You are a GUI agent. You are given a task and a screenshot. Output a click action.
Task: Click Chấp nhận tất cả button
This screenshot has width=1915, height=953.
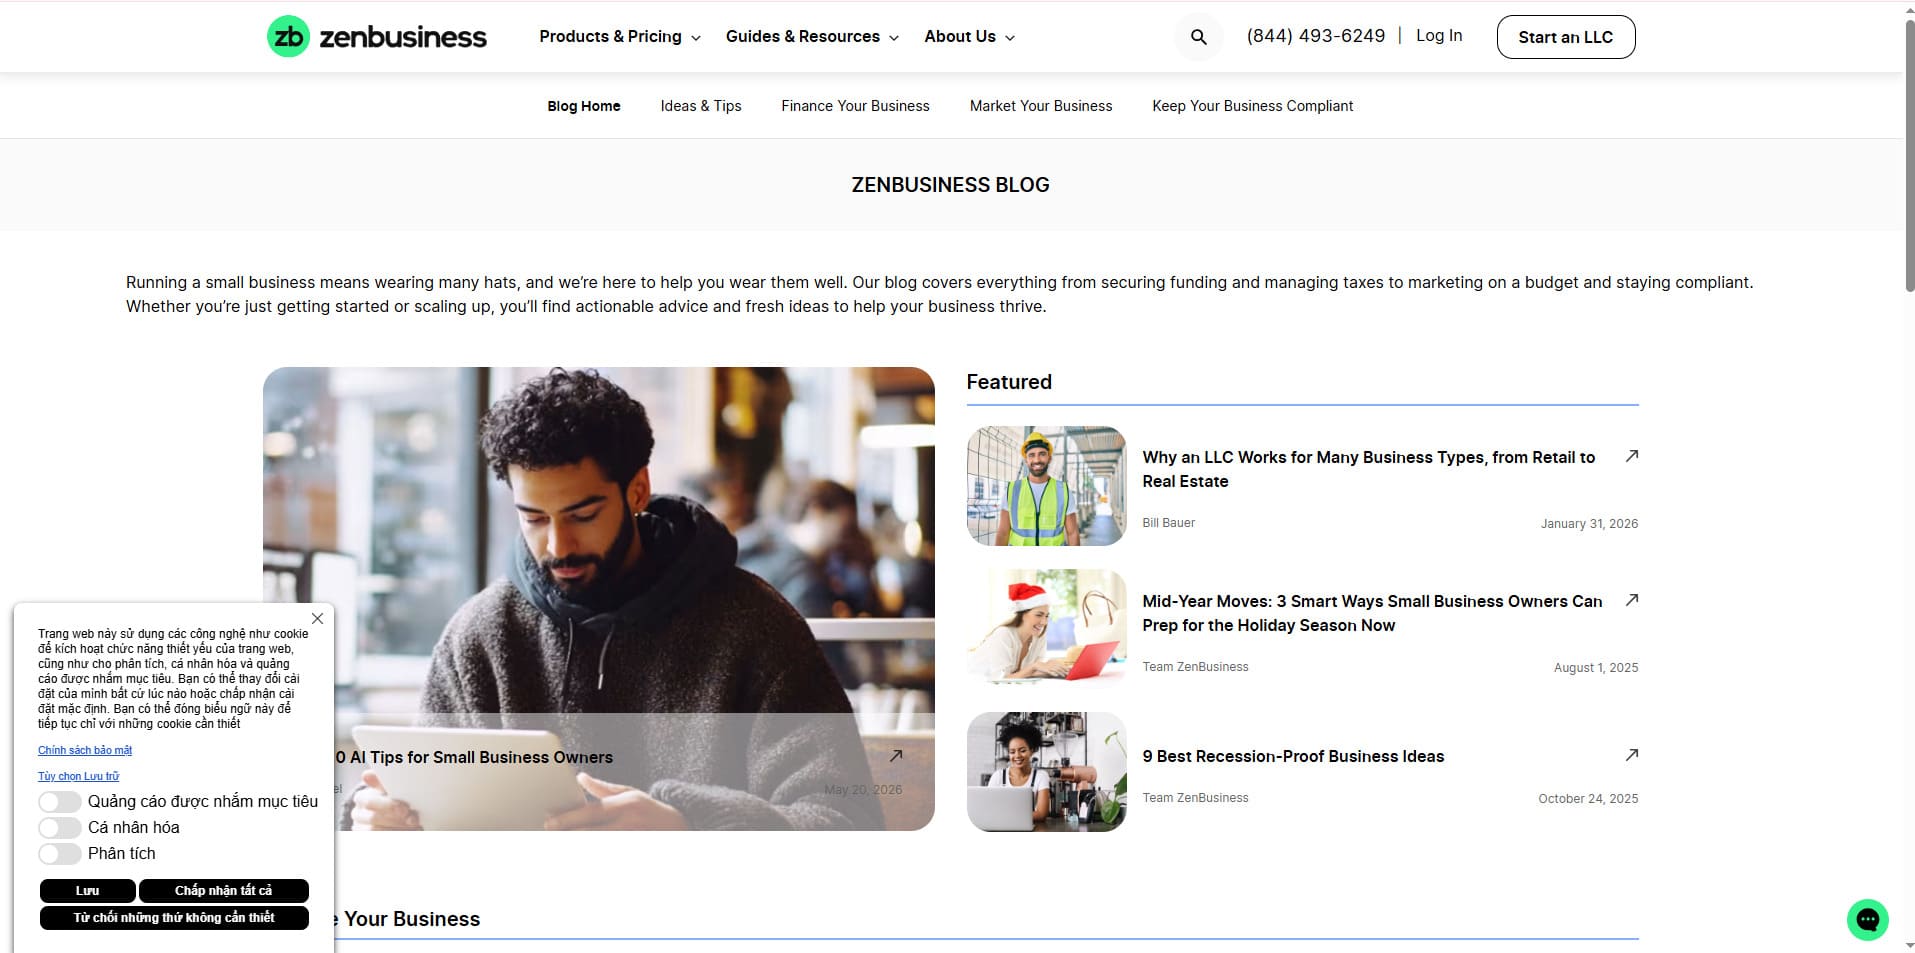(x=224, y=891)
